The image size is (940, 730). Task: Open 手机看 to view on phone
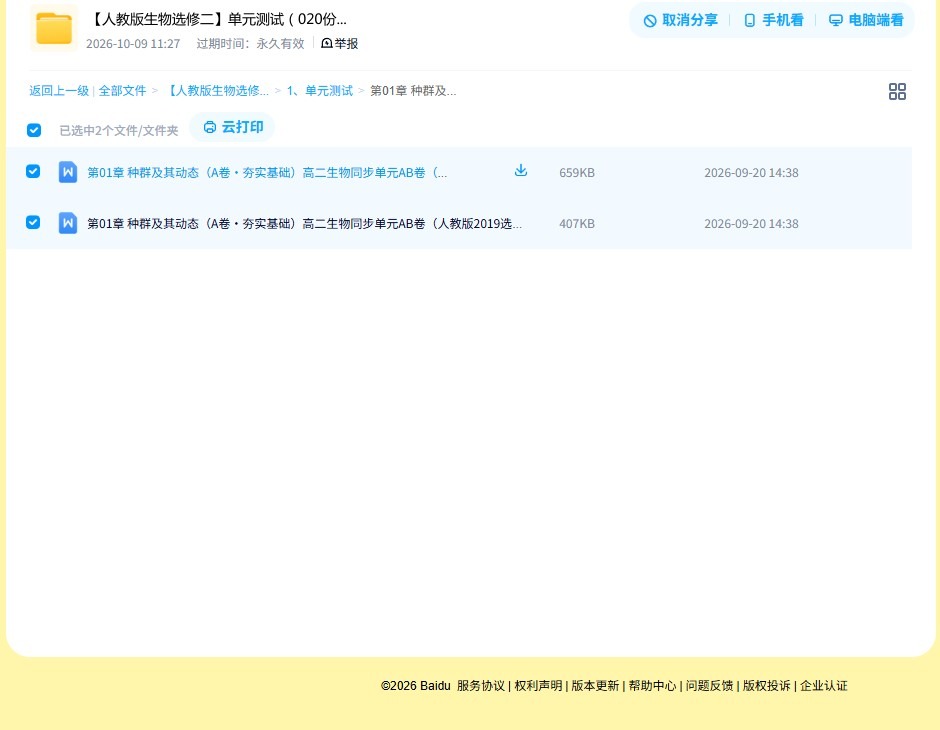[x=773, y=20]
